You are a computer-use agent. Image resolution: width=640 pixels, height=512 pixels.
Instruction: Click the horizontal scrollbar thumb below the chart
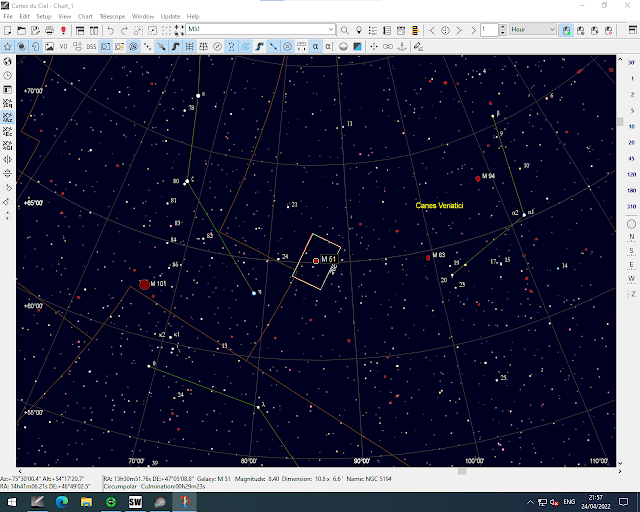coord(462,471)
